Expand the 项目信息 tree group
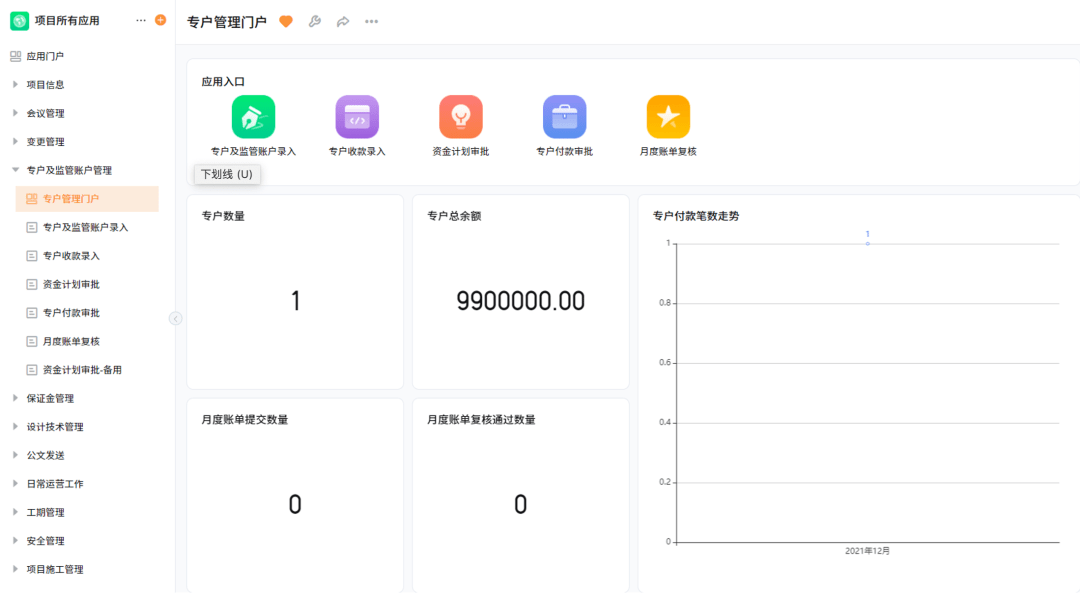This screenshot has height=595, width=1080. pyautogui.click(x=15, y=85)
